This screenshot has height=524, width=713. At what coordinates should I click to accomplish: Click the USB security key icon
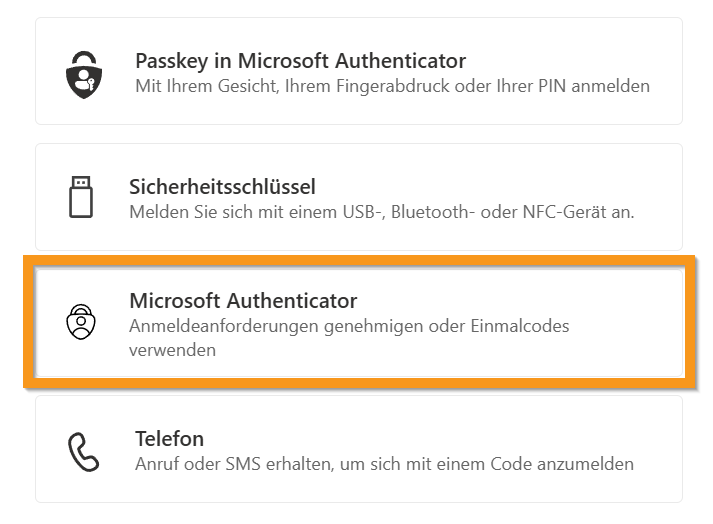click(81, 197)
